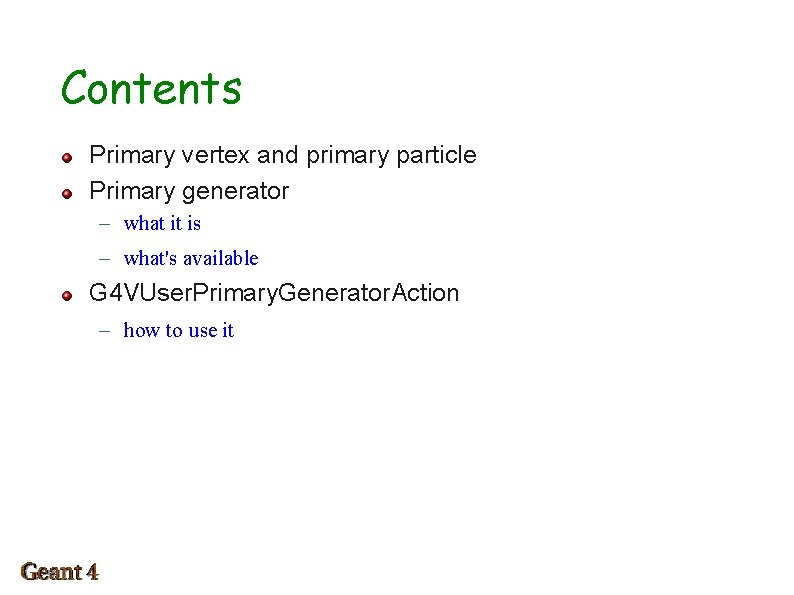Click the word 'vertex' in first bullet

(x=216, y=155)
